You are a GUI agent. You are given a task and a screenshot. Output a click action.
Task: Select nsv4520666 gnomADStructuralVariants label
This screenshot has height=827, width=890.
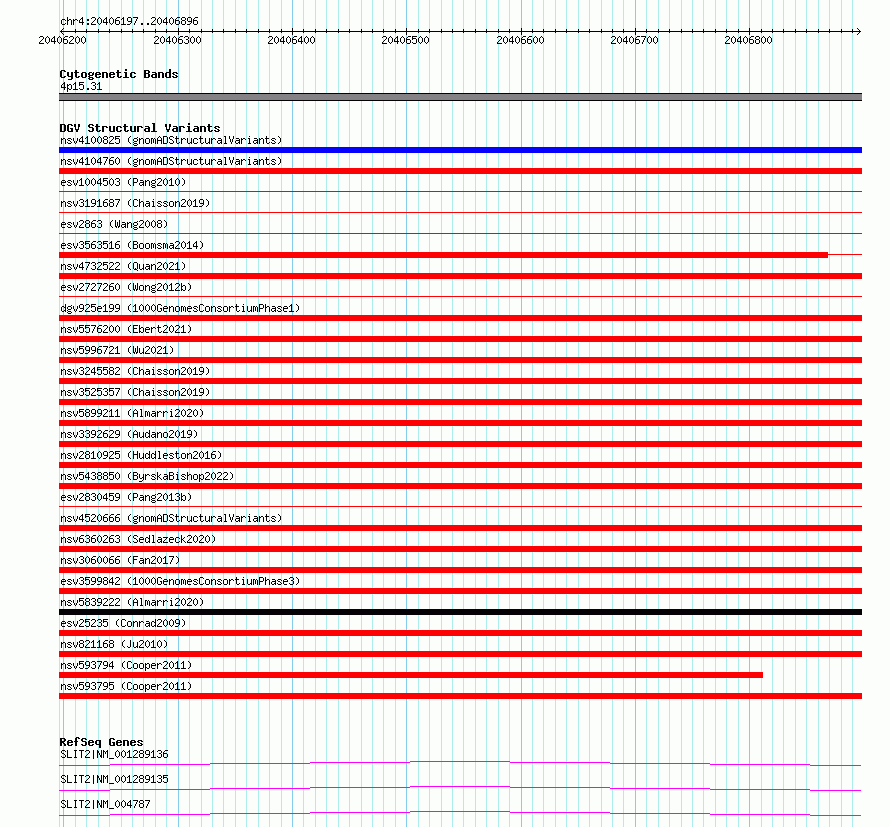point(171,518)
